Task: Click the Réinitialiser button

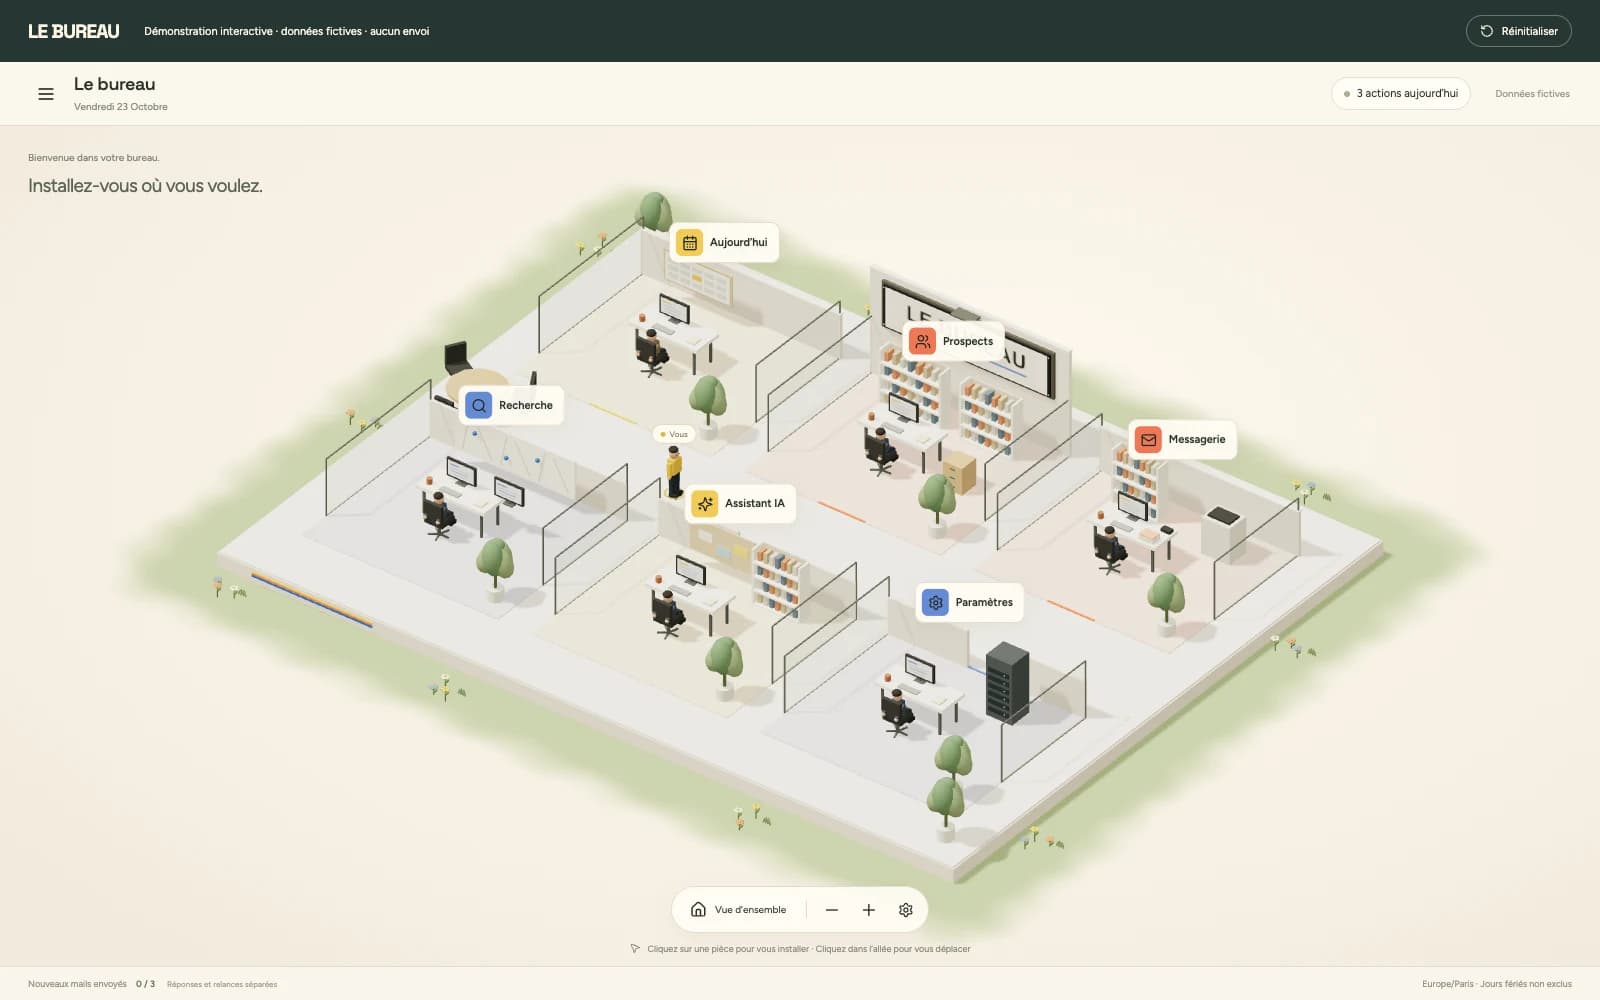Action: coord(1518,31)
